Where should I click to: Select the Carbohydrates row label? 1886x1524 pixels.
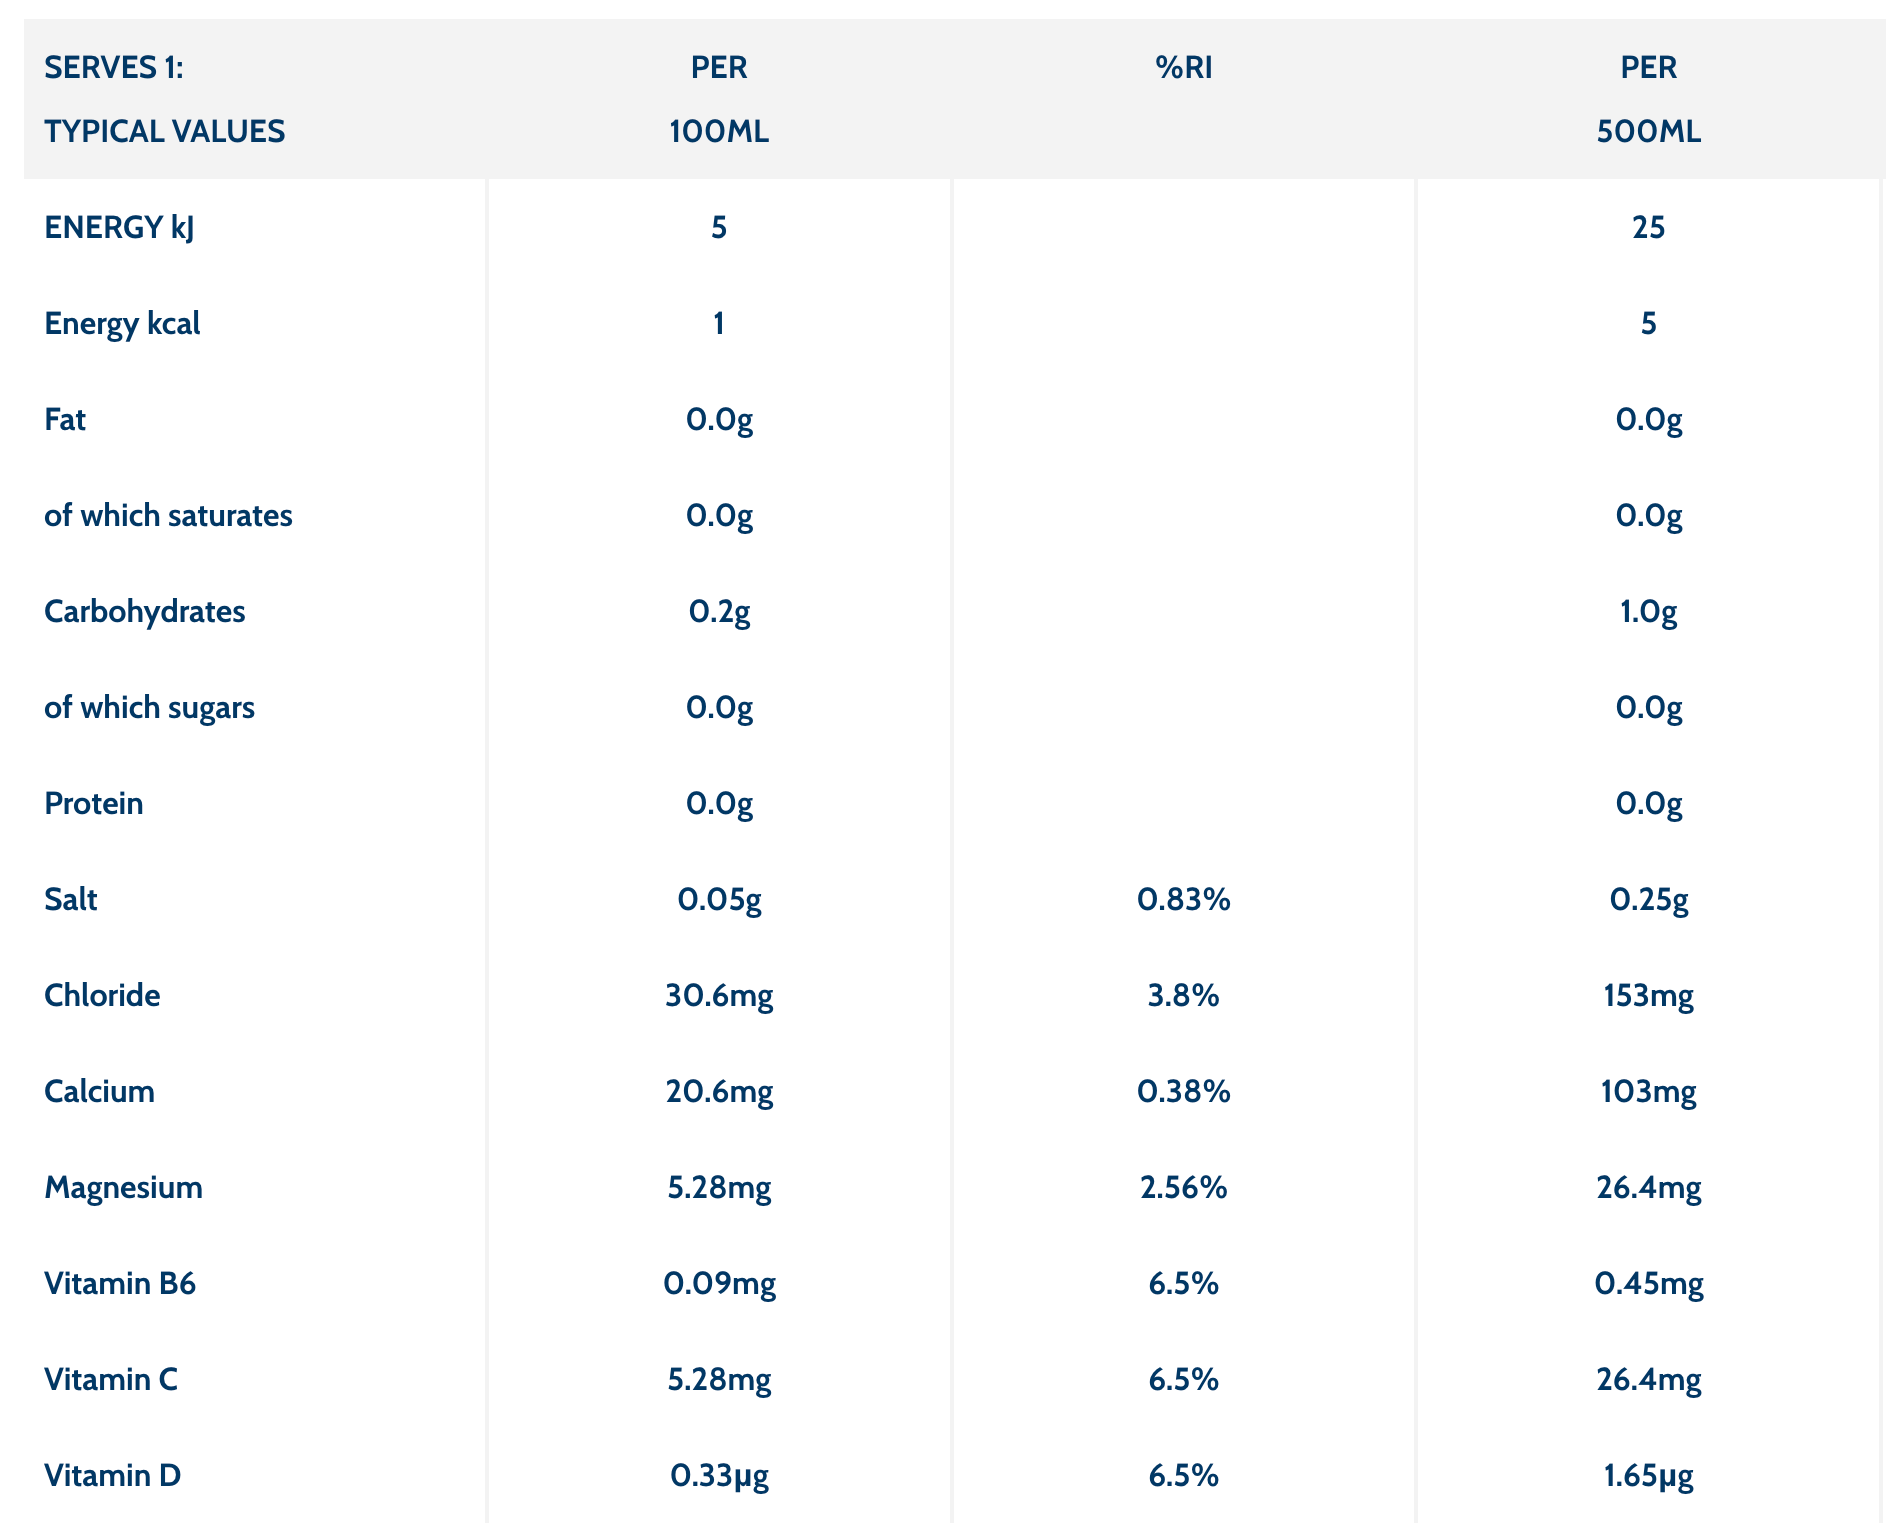point(145,611)
